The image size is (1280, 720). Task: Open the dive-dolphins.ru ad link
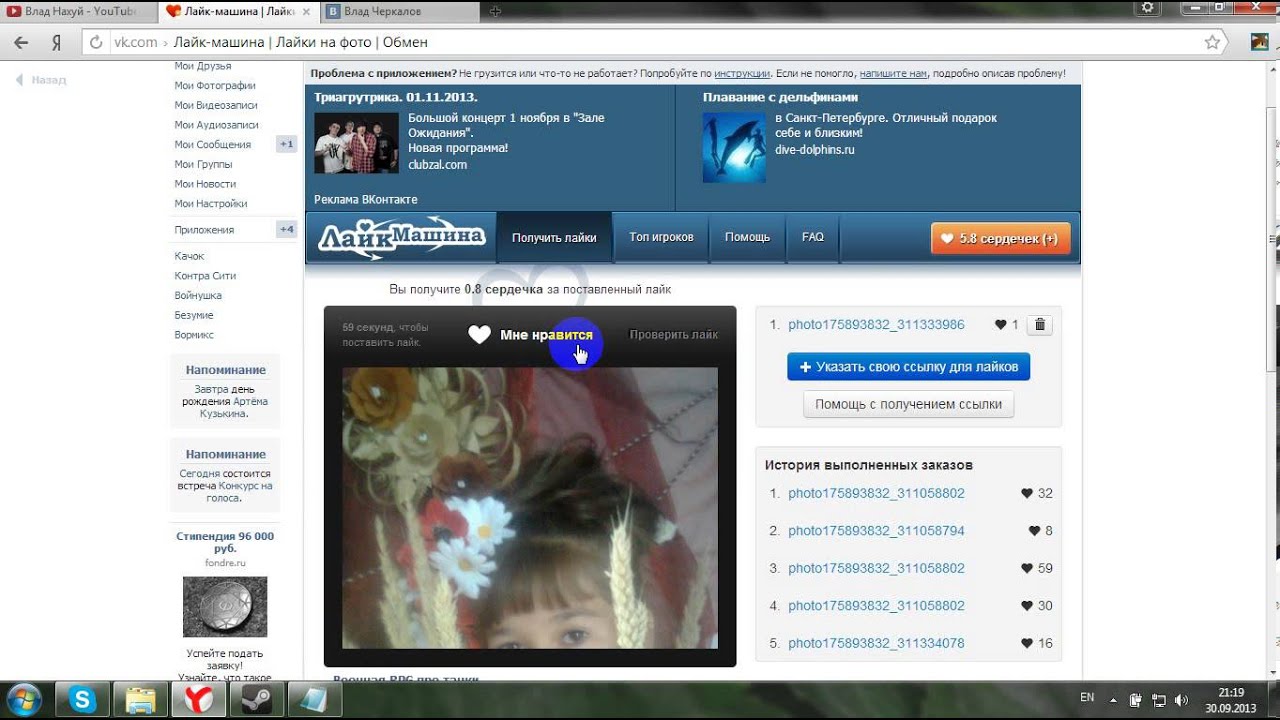[815, 150]
